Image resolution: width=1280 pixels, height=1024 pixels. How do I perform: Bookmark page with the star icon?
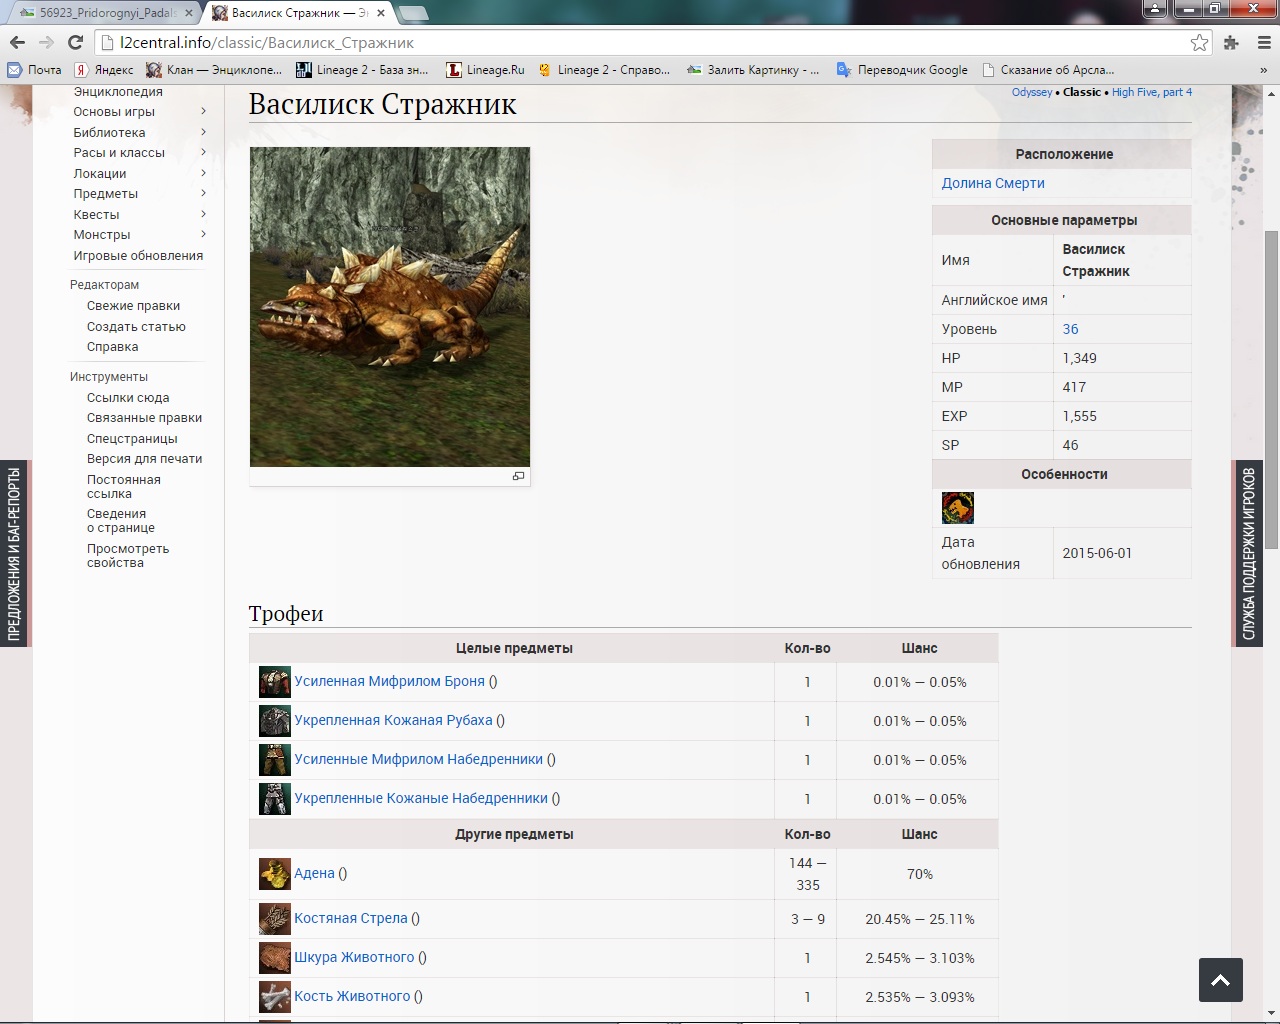click(1199, 42)
